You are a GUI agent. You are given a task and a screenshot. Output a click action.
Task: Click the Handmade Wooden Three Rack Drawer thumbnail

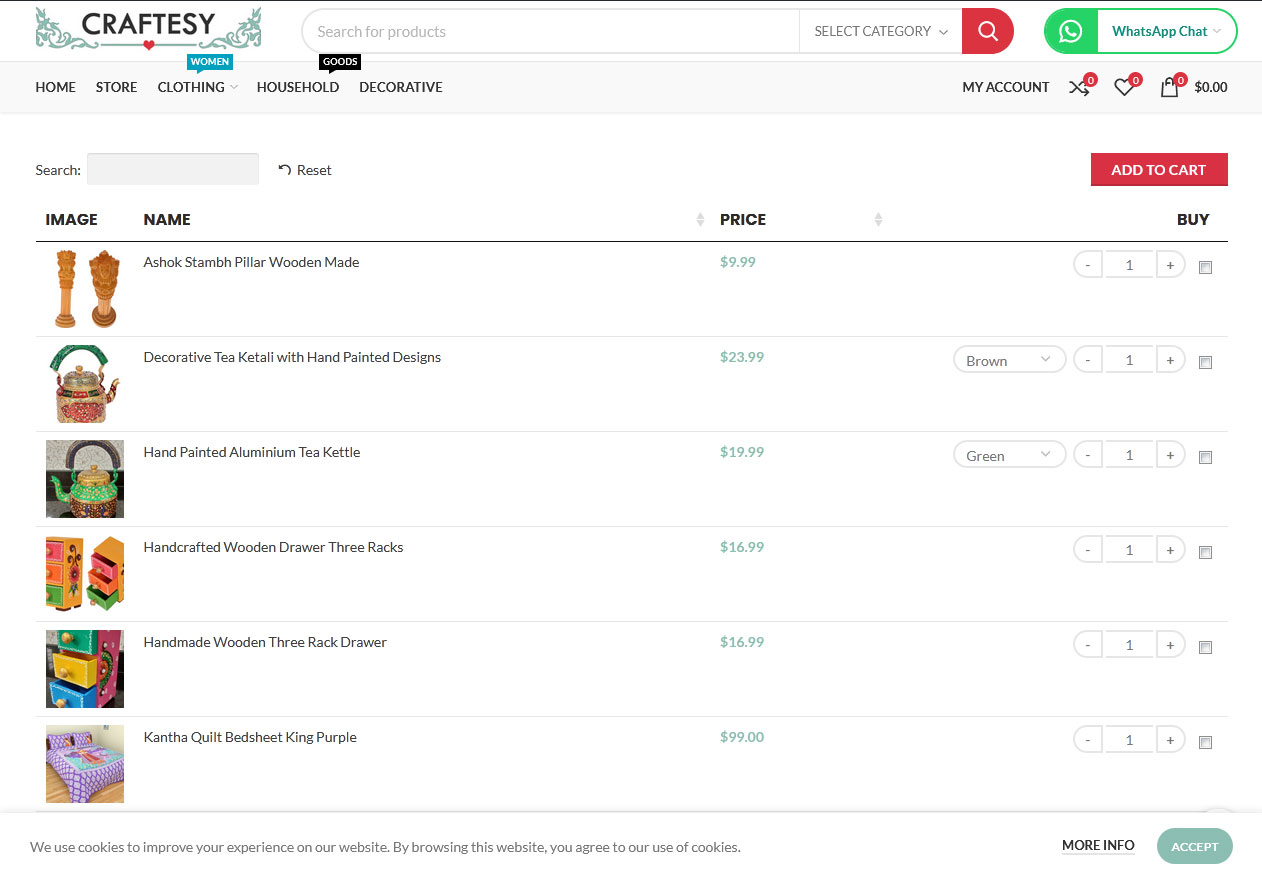(x=85, y=669)
